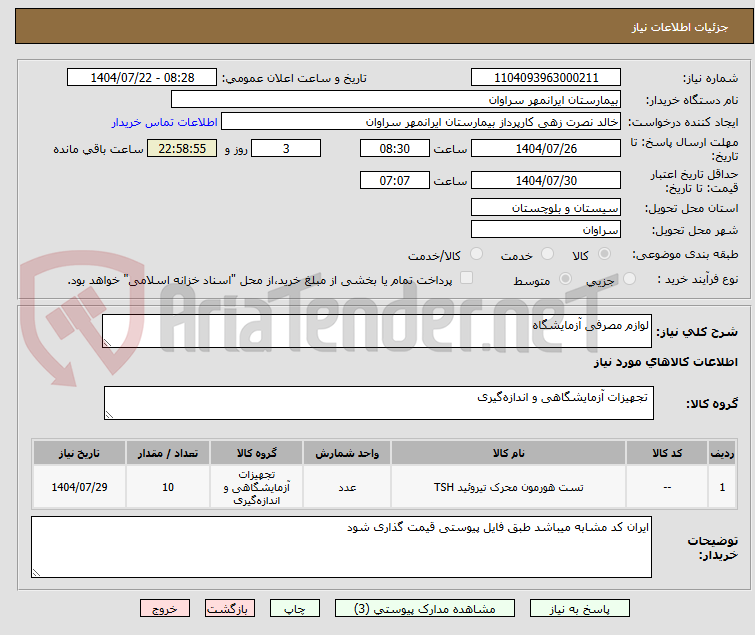Image resolution: width=755 pixels, height=635 pixels.
Task: Click the remaining days field showing 3
Action: [286, 148]
